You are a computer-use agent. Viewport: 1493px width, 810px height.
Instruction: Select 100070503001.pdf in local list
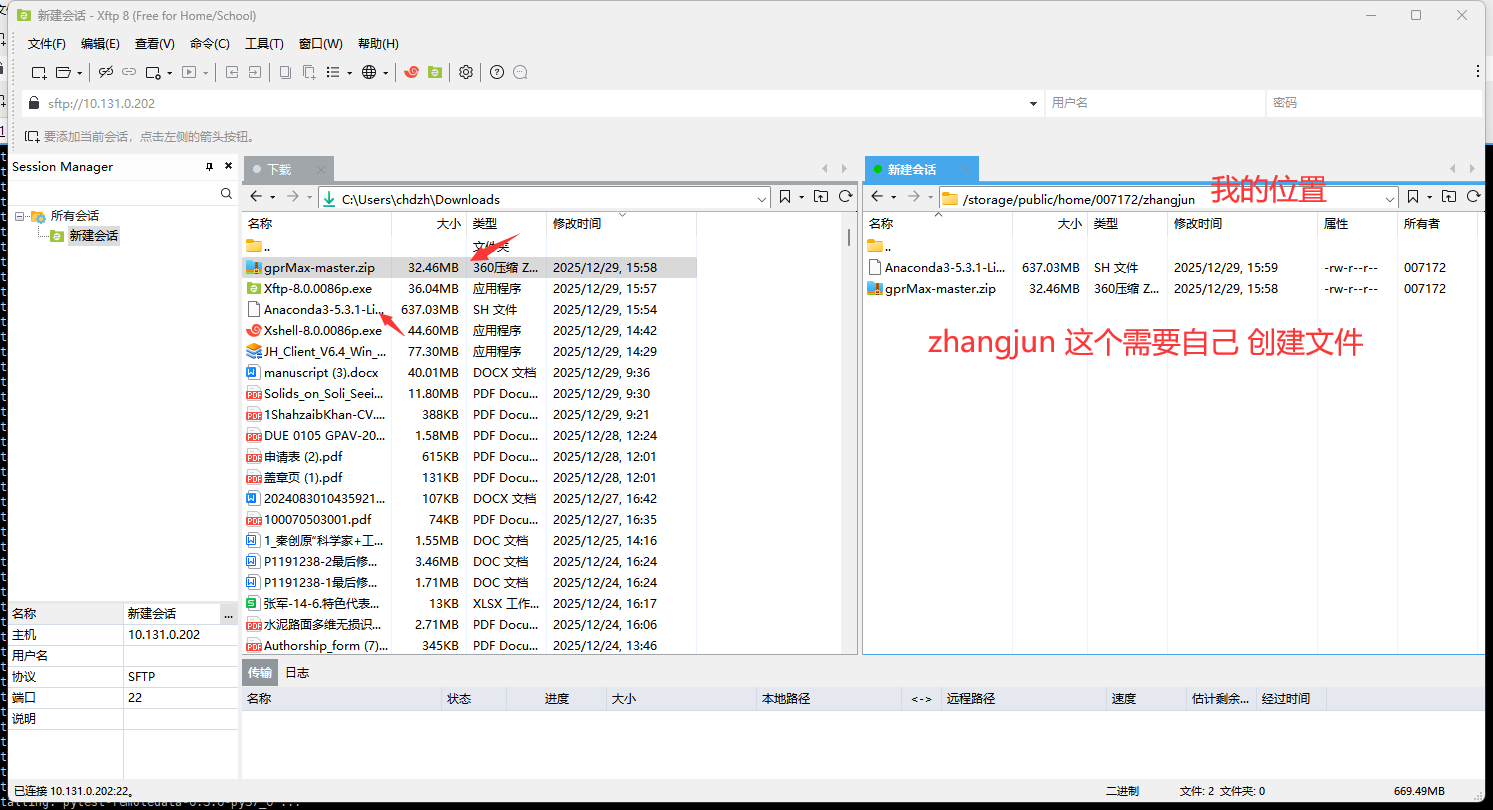tap(469, 520)
